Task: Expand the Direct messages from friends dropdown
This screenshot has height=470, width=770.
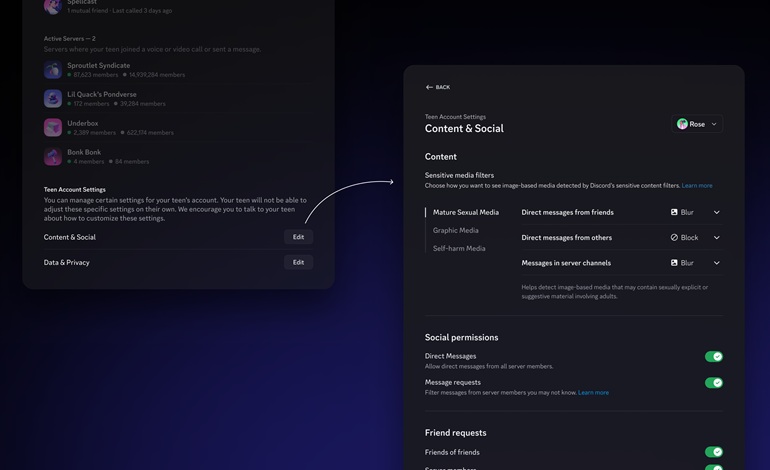Action: (x=716, y=212)
